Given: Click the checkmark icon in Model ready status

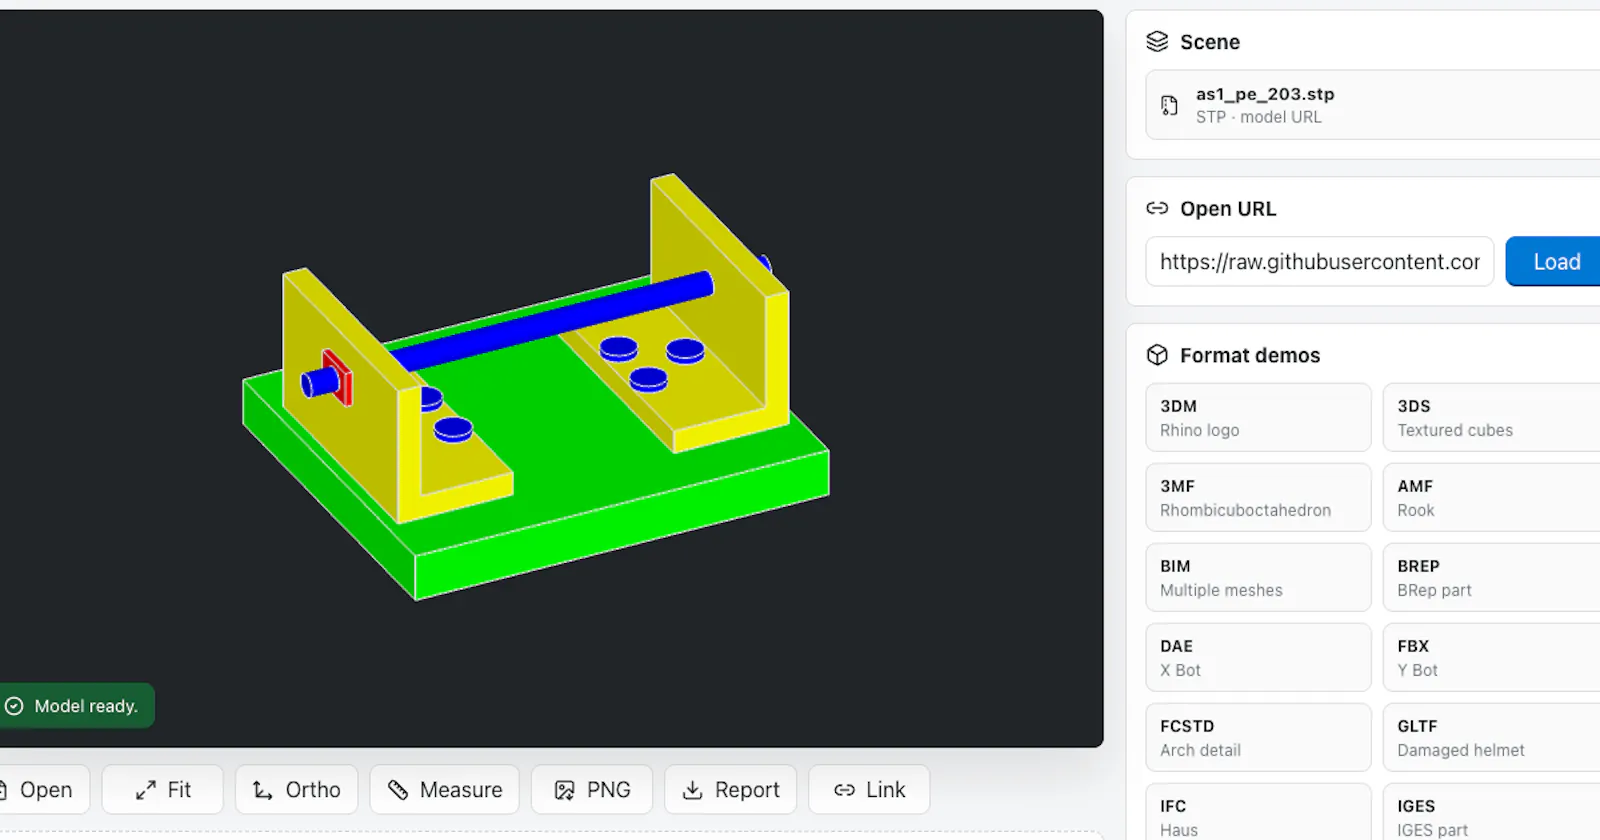Looking at the screenshot, I should (14, 706).
